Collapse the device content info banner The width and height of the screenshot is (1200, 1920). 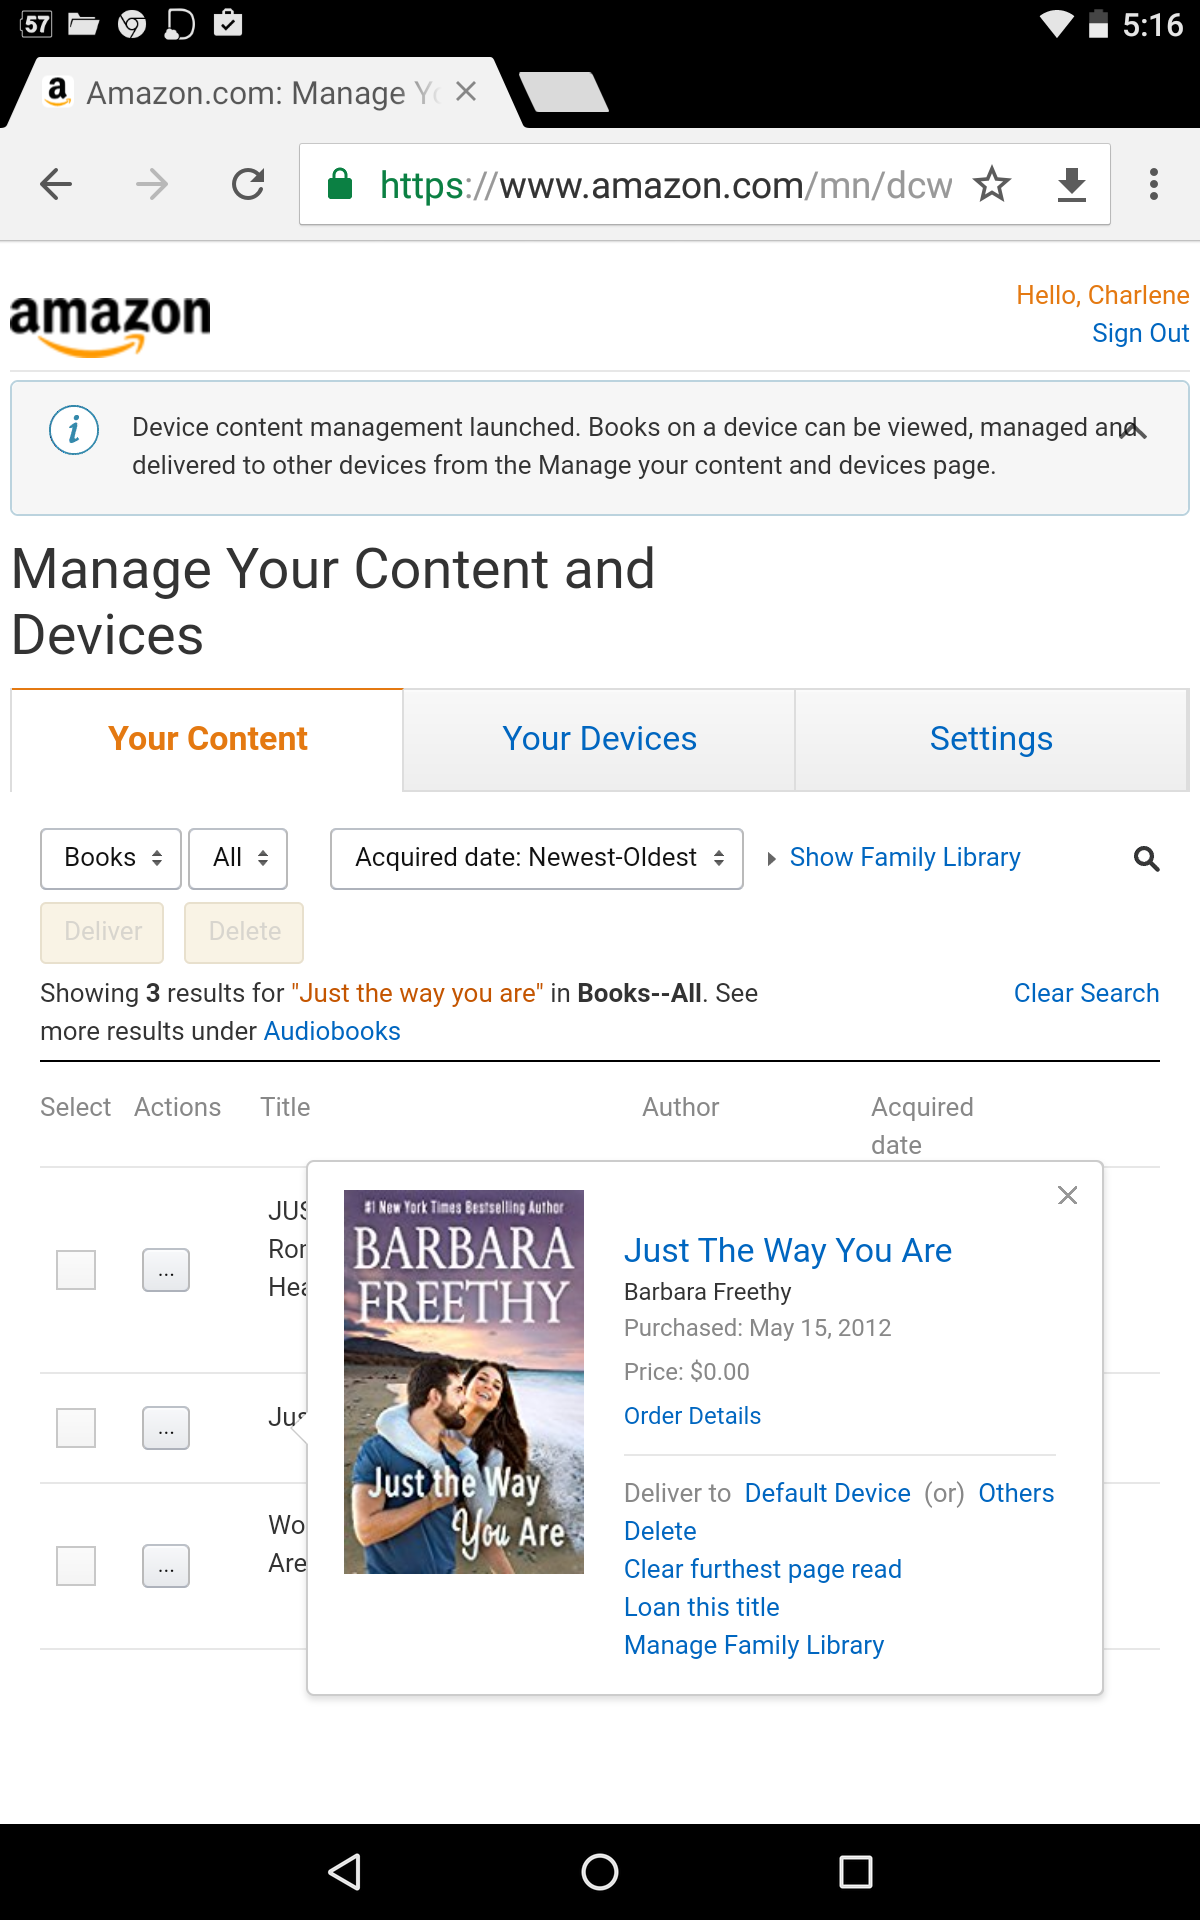coord(1134,431)
